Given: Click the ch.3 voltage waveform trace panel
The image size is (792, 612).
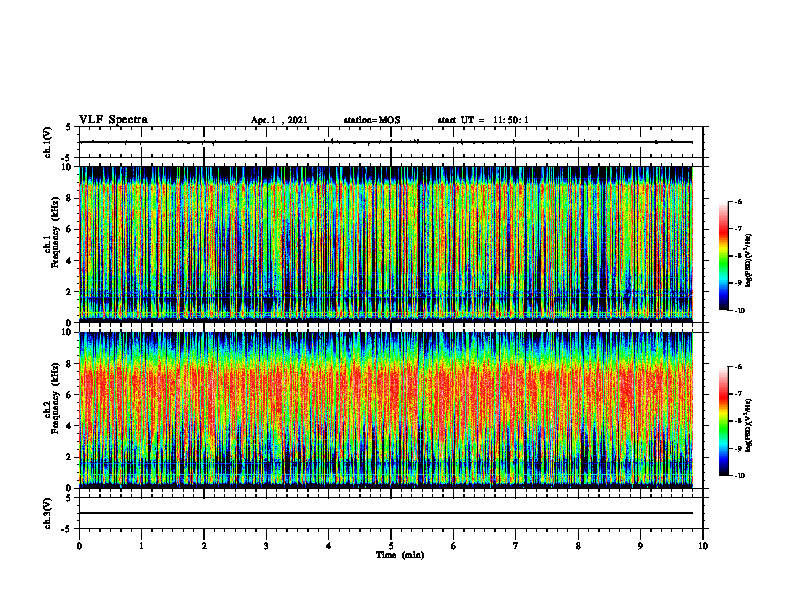Looking at the screenshot, I should pyautogui.click(x=391, y=513).
